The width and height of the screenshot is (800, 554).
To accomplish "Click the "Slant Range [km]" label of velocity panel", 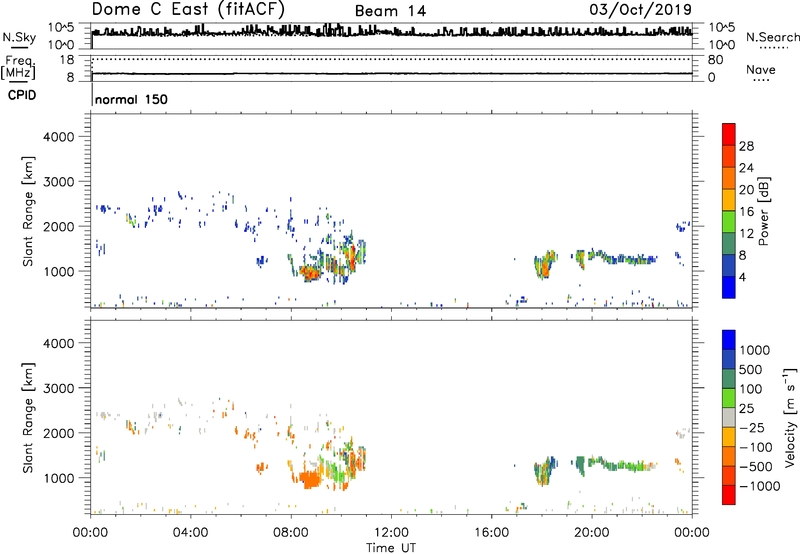I will point(28,417).
